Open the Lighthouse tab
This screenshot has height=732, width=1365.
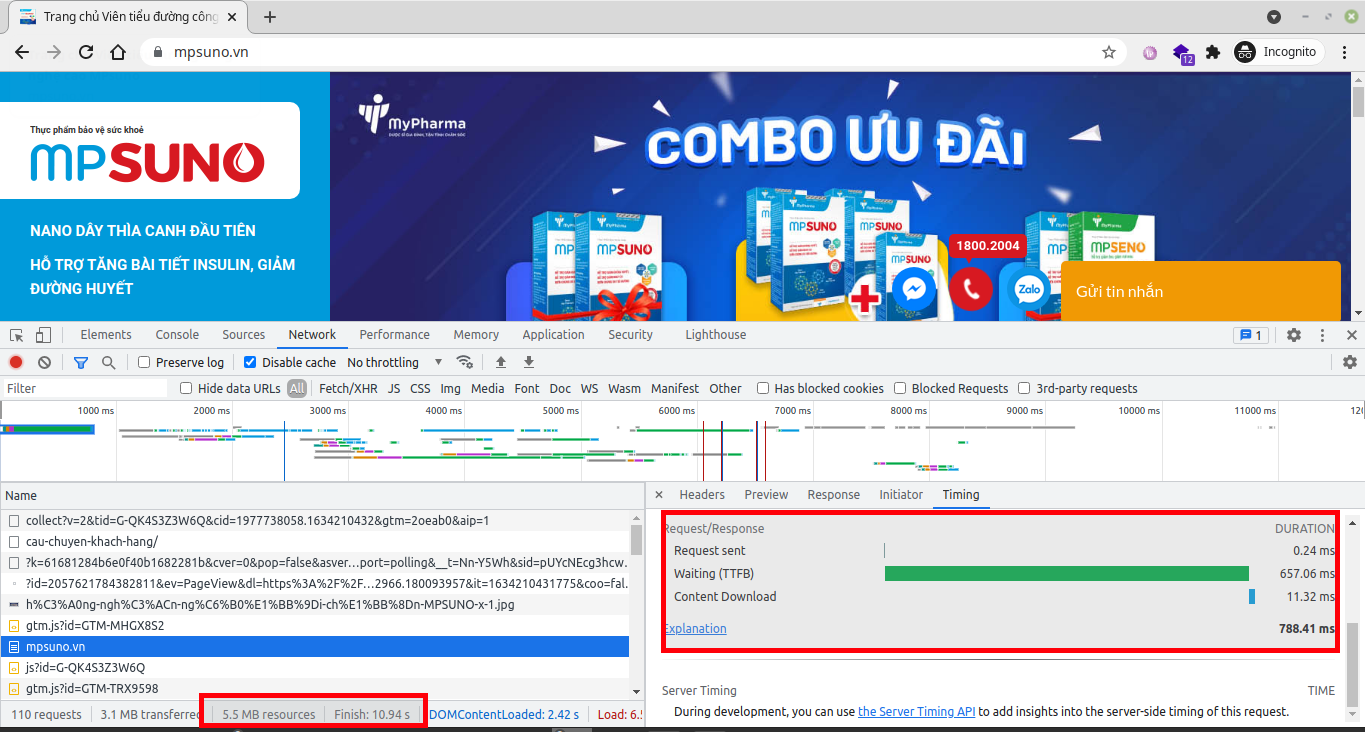pyautogui.click(x=716, y=335)
